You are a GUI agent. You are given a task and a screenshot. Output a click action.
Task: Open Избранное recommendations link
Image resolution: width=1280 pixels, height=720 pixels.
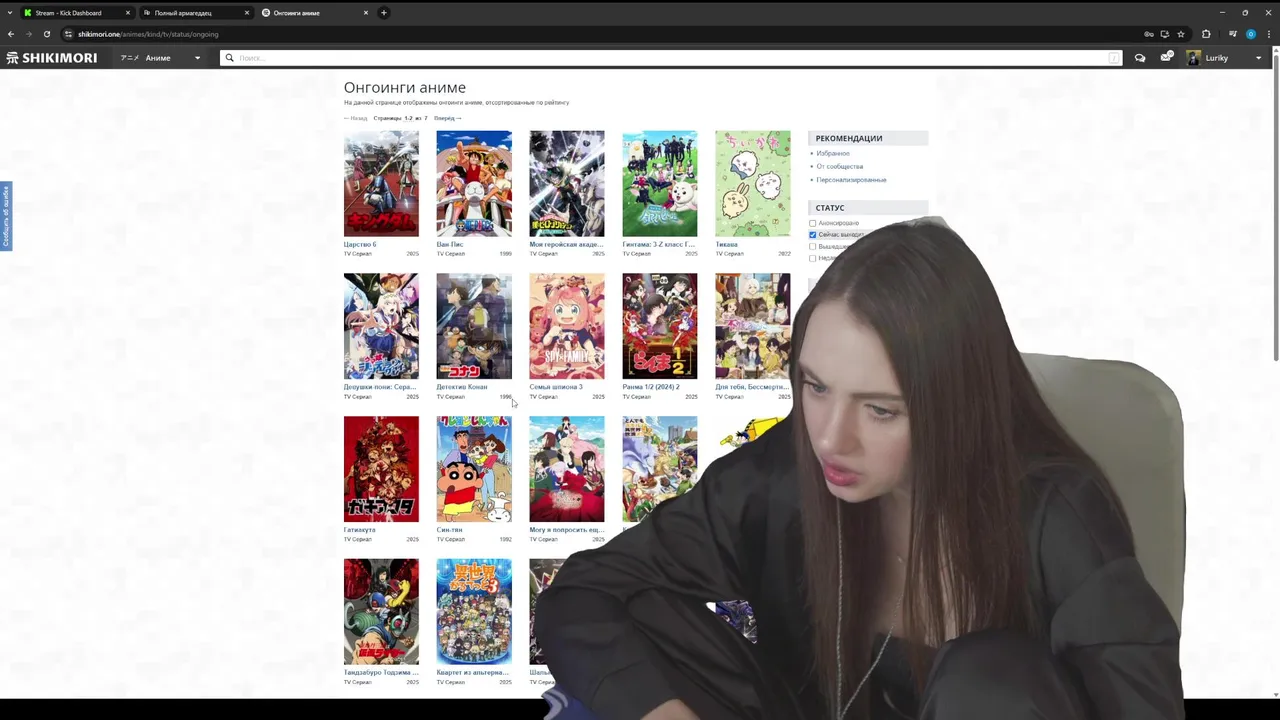coord(833,153)
